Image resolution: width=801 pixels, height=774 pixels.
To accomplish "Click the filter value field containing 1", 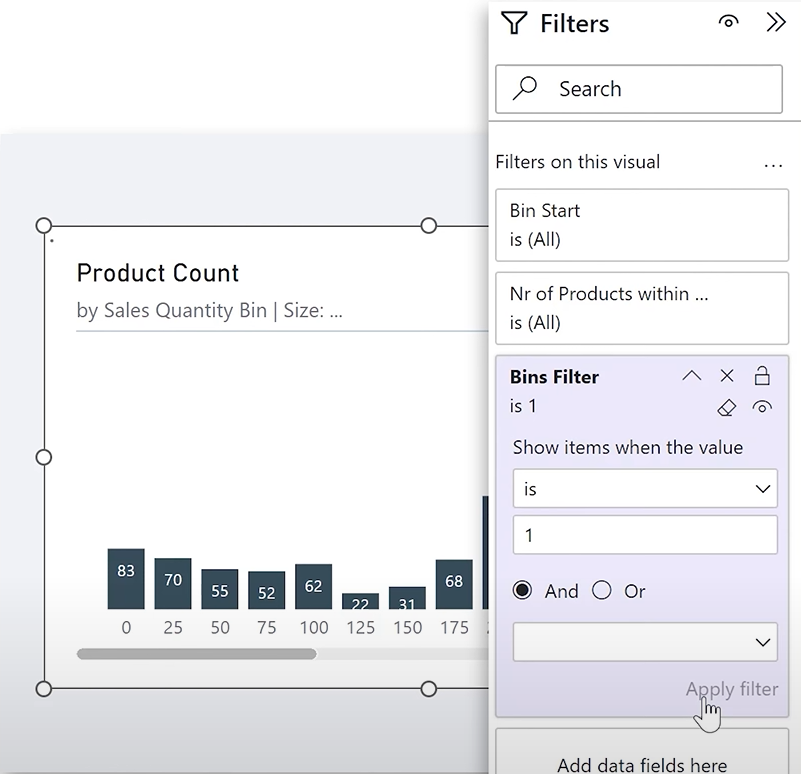I will (645, 535).
